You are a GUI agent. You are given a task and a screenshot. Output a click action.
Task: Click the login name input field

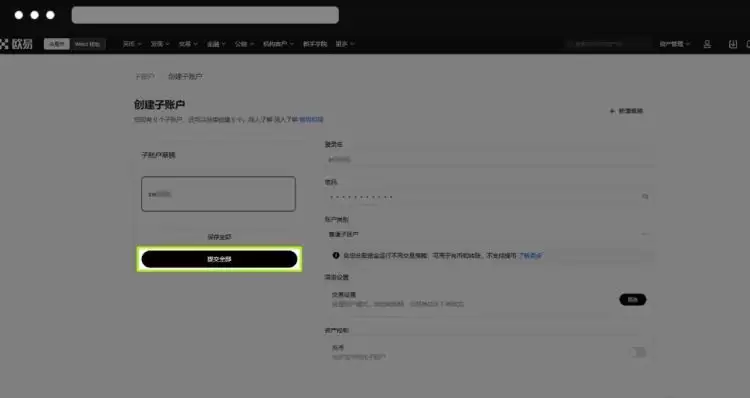[488, 160]
